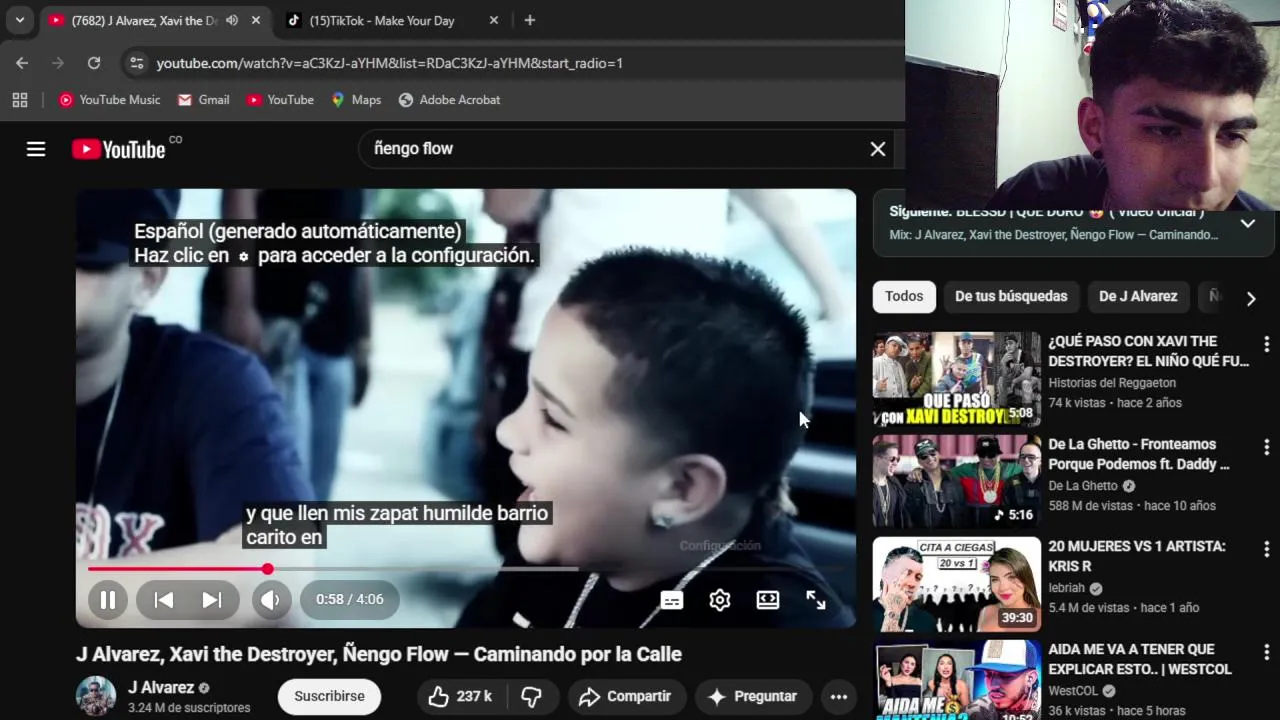1280x720 pixels.
Task: Open Qué pasó con Xavi Destroyer thumbnail
Action: 956,379
